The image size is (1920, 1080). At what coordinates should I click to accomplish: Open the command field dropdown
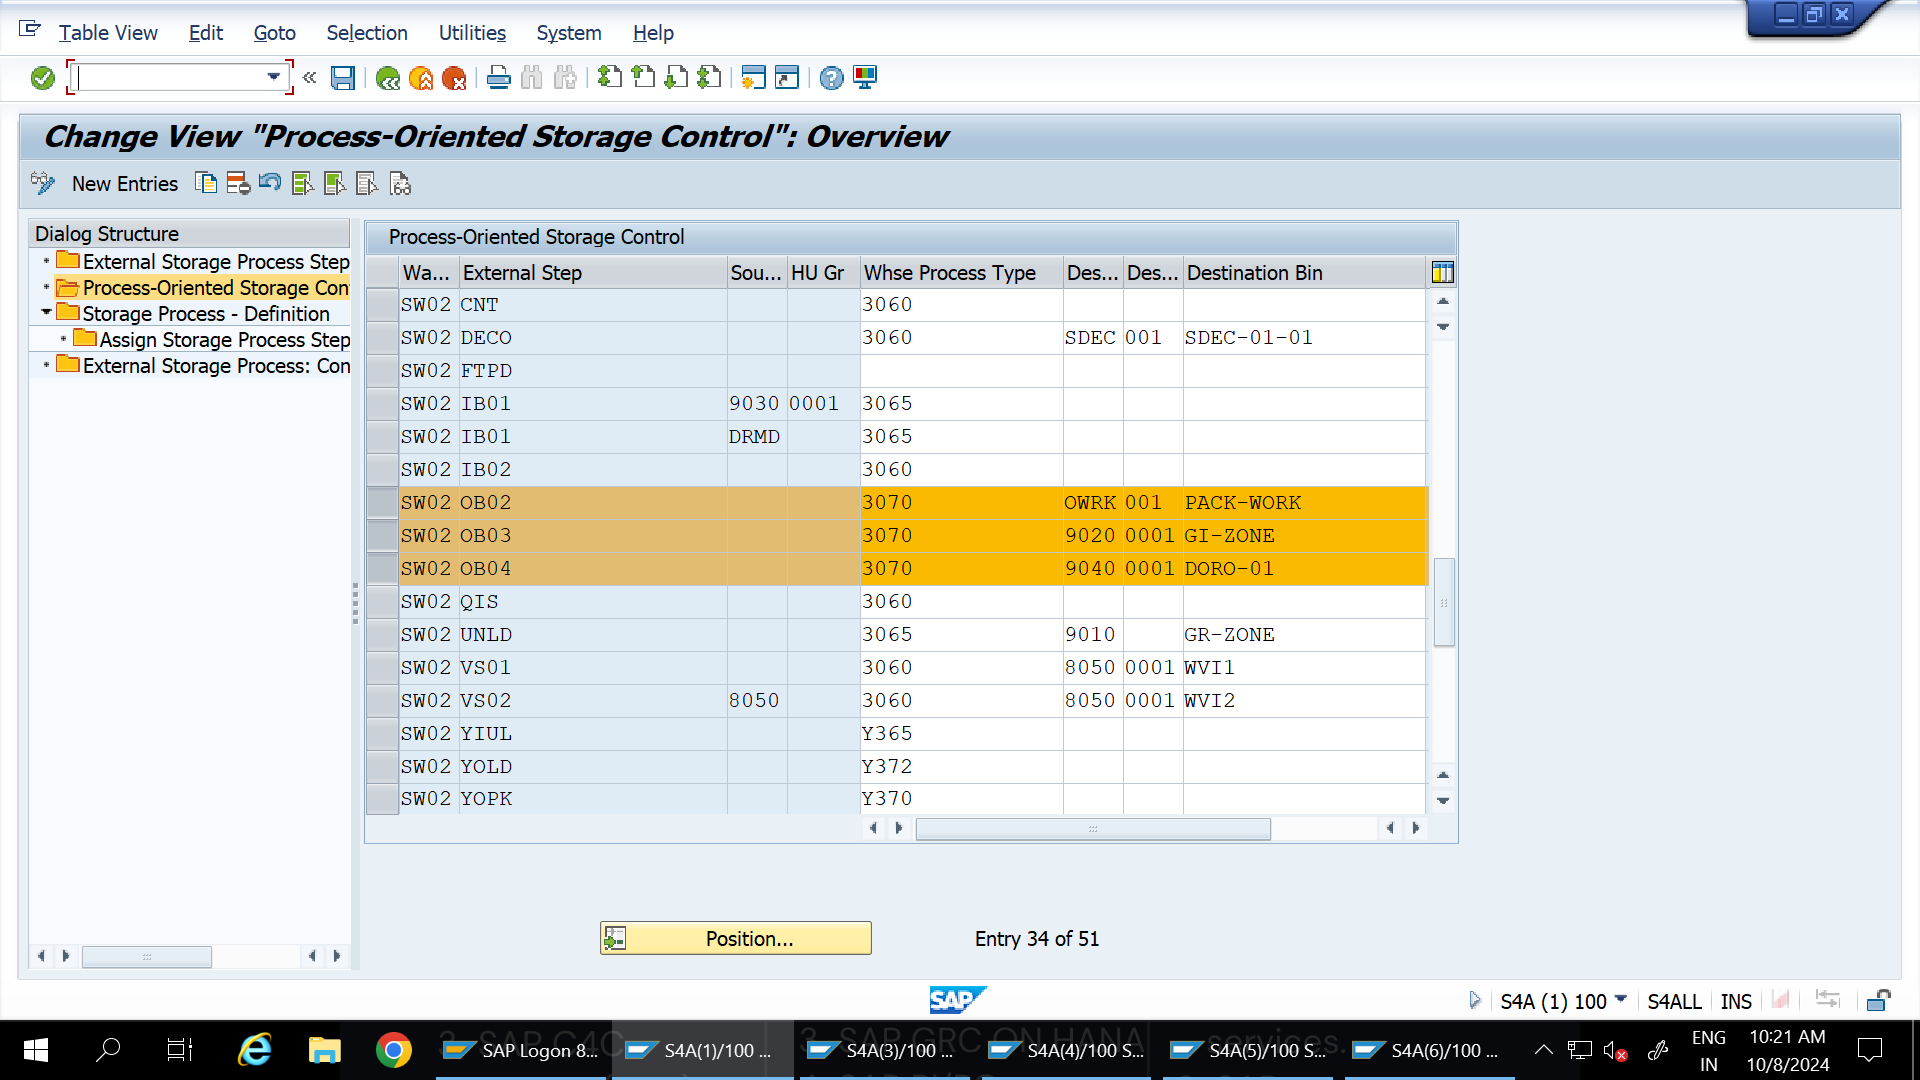tap(274, 77)
